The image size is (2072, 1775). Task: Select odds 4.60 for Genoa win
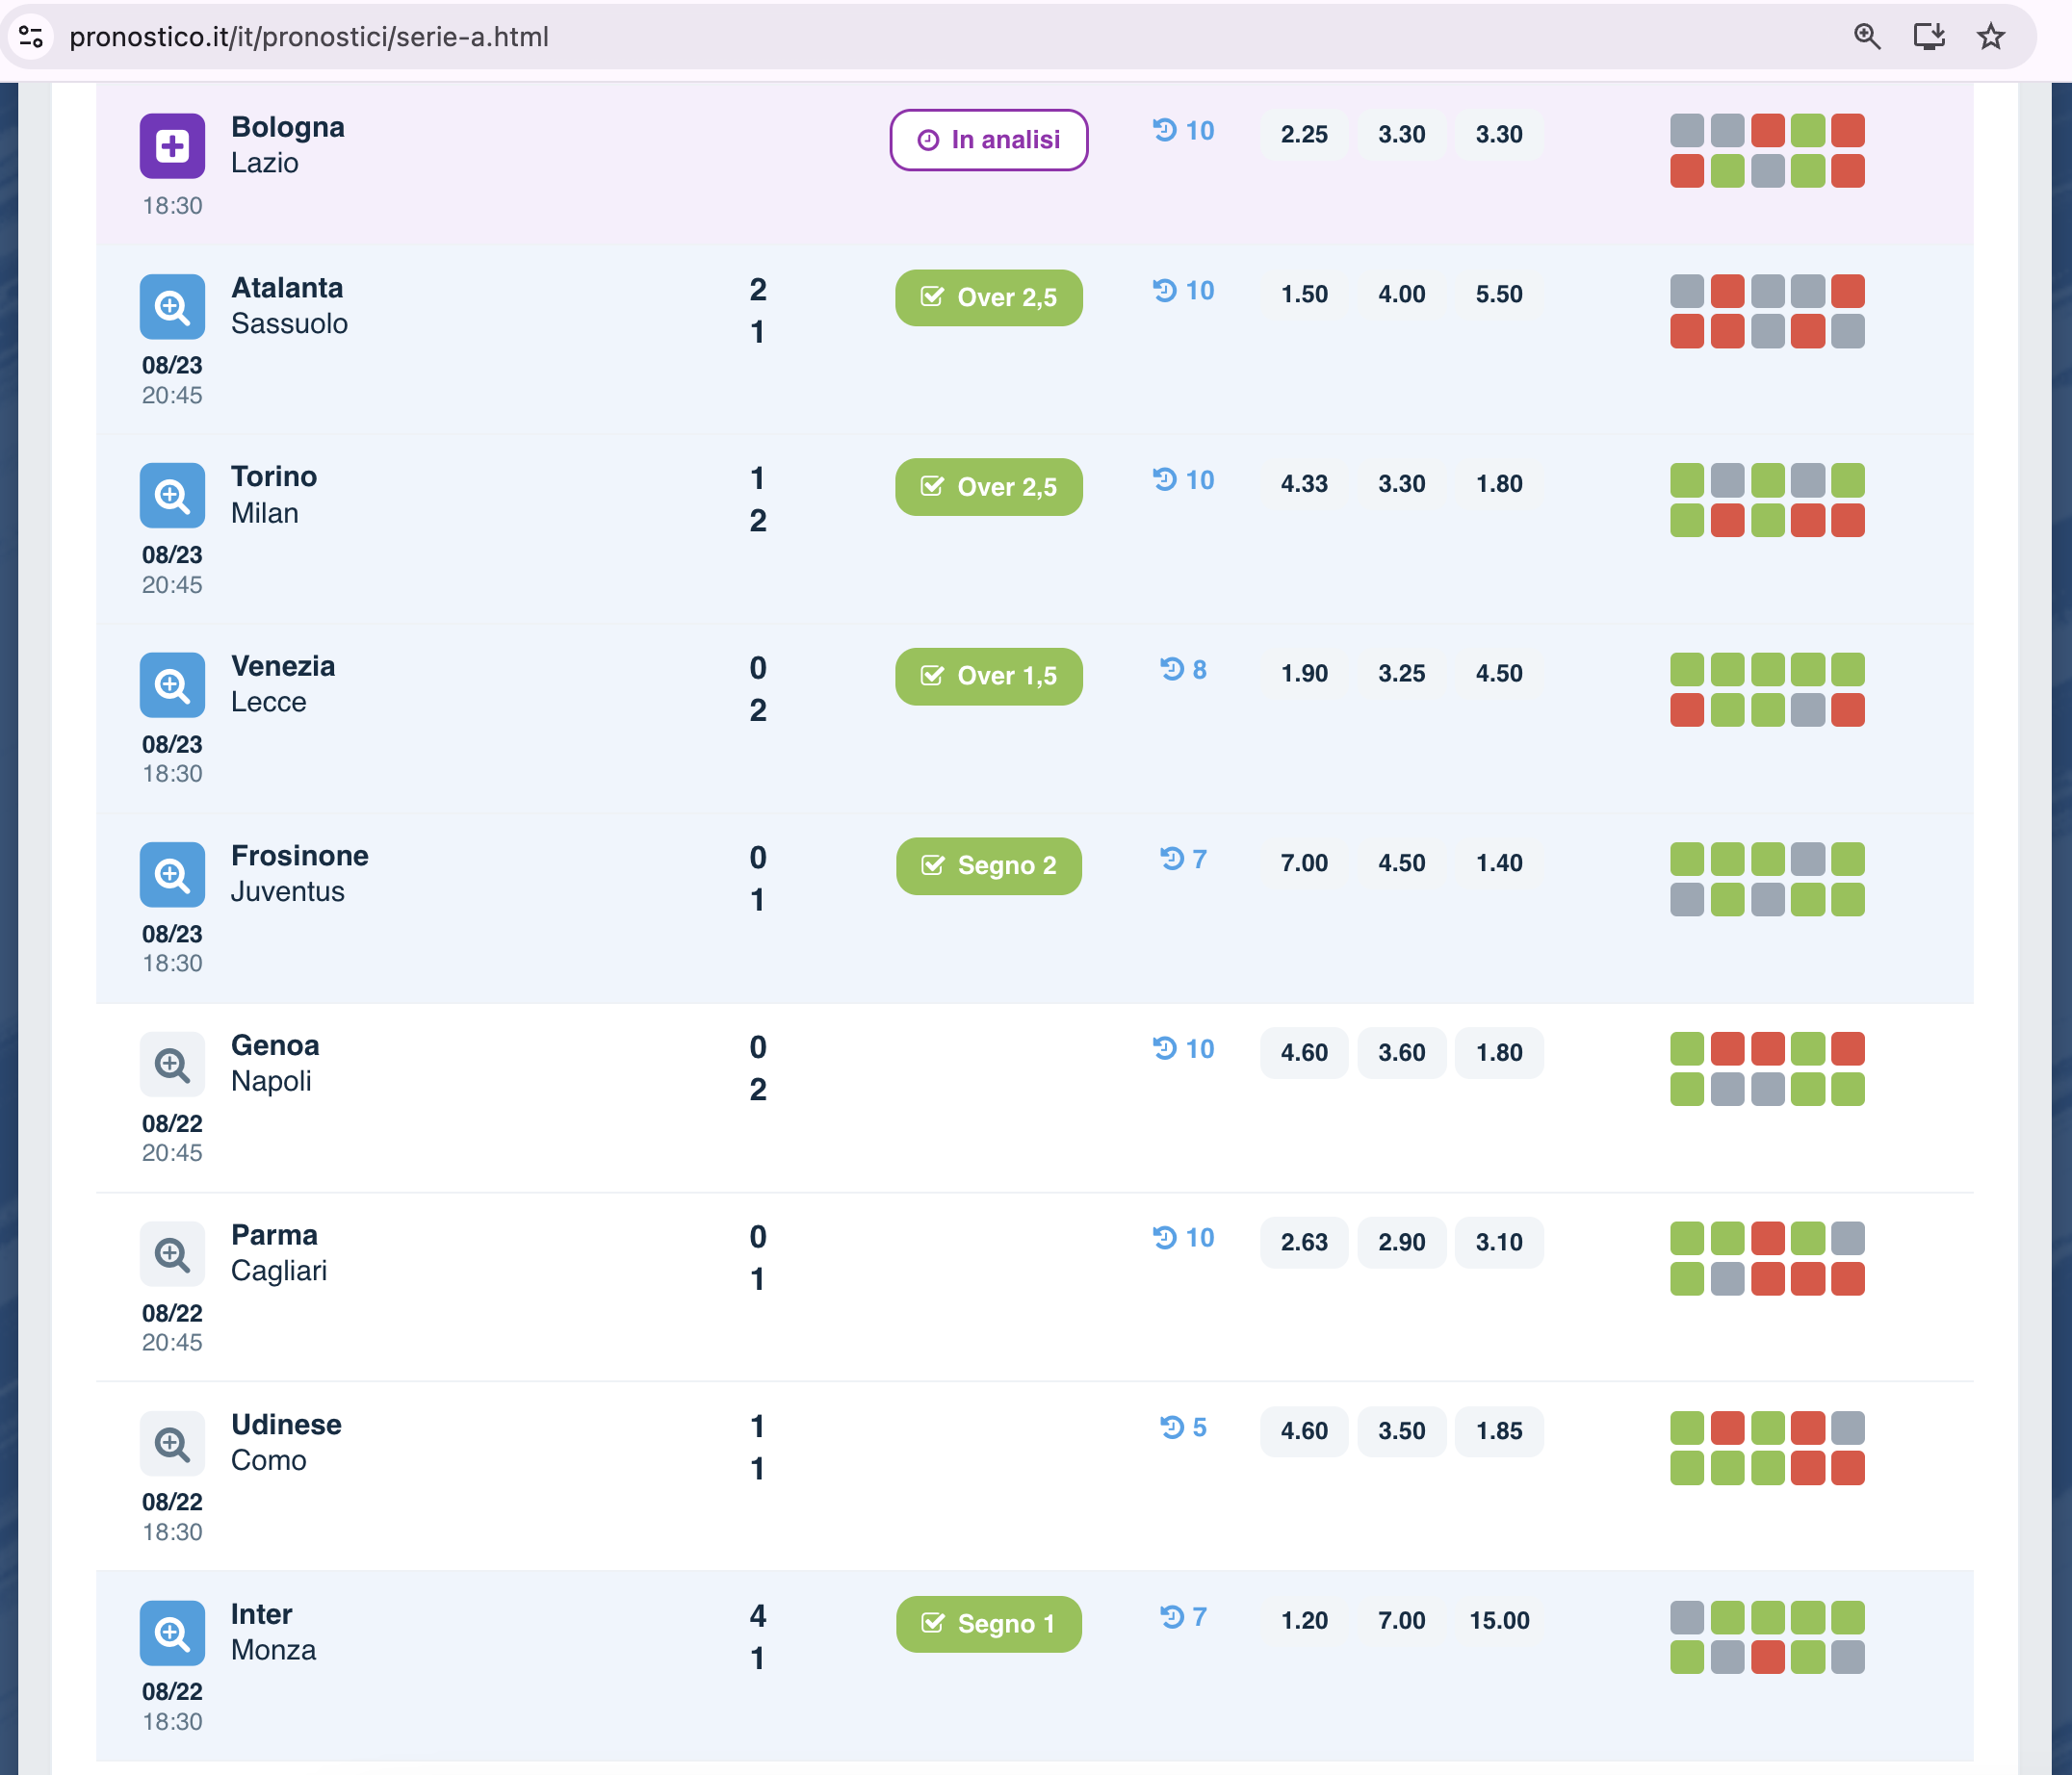tap(1304, 1053)
